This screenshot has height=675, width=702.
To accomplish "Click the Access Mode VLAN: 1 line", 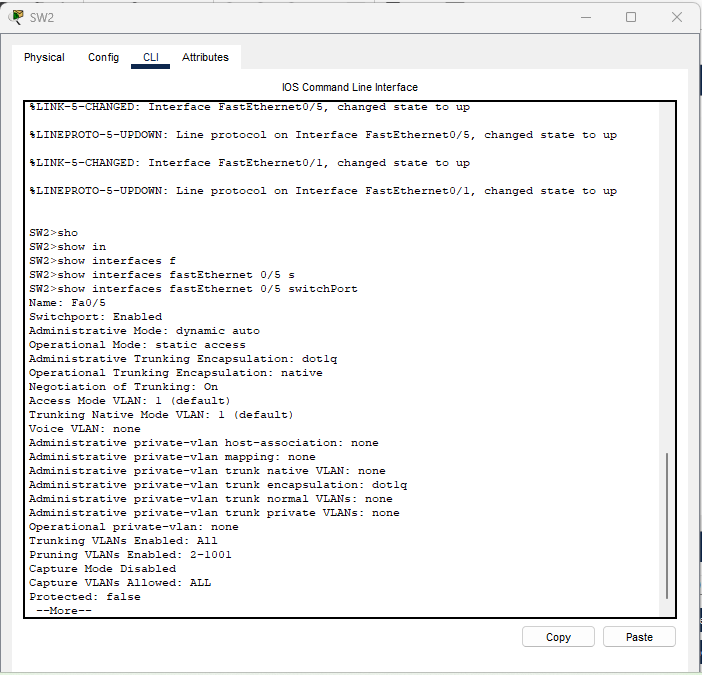I will 130,400.
